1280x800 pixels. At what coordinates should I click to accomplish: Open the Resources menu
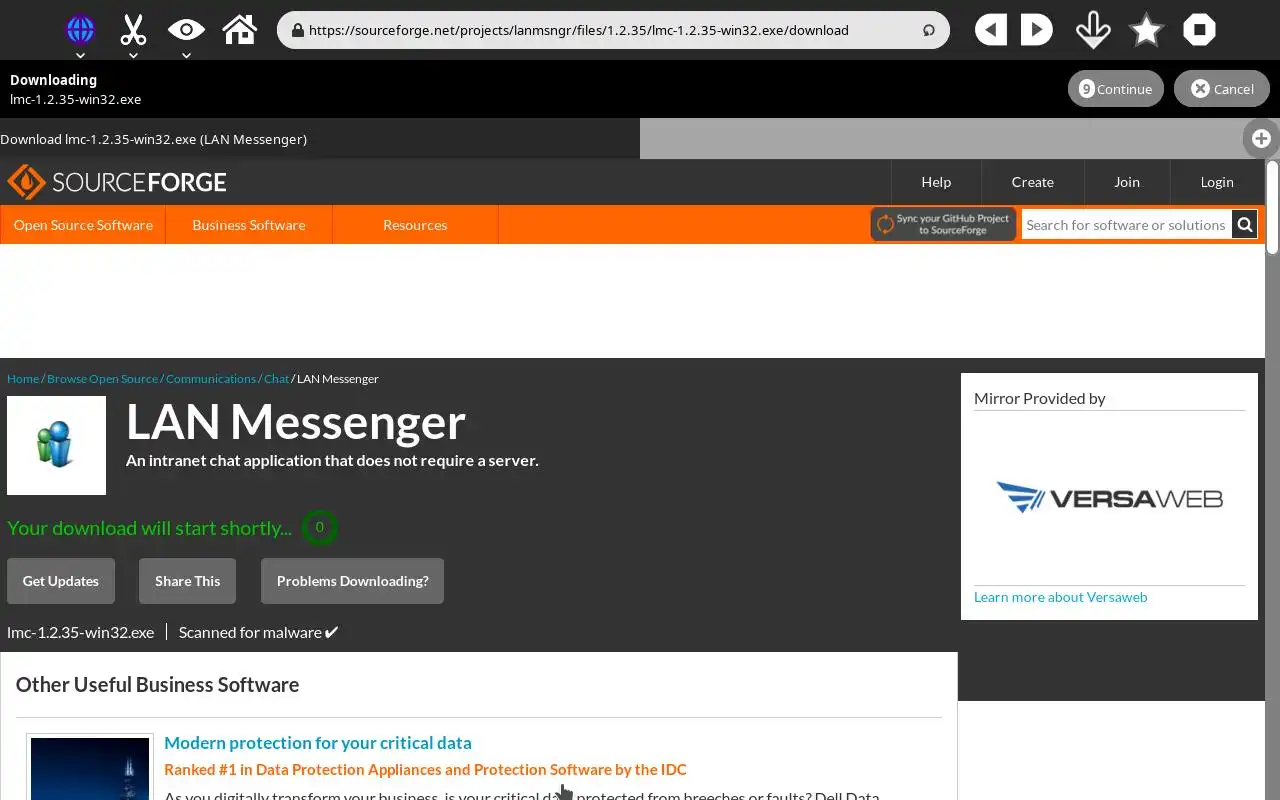point(415,225)
